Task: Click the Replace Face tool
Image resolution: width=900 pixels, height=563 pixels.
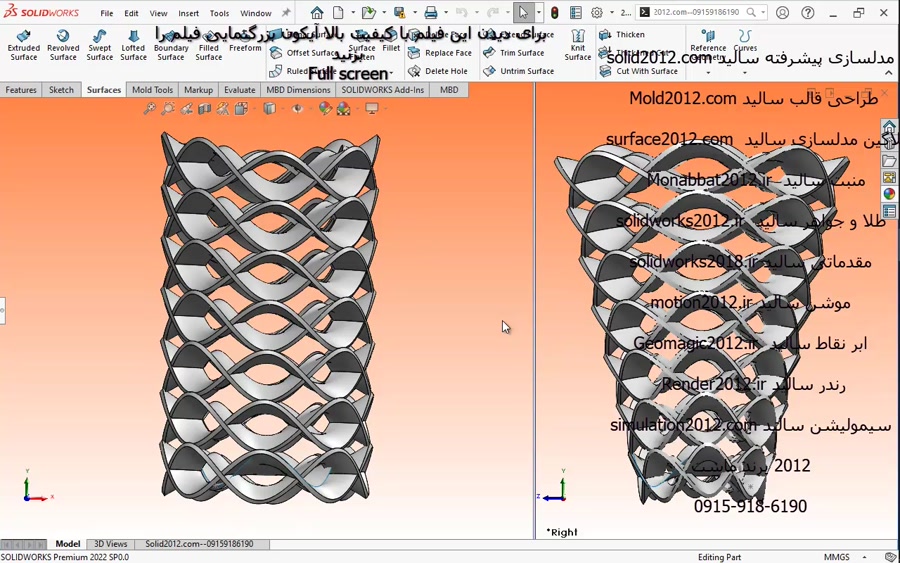Action: [440, 53]
